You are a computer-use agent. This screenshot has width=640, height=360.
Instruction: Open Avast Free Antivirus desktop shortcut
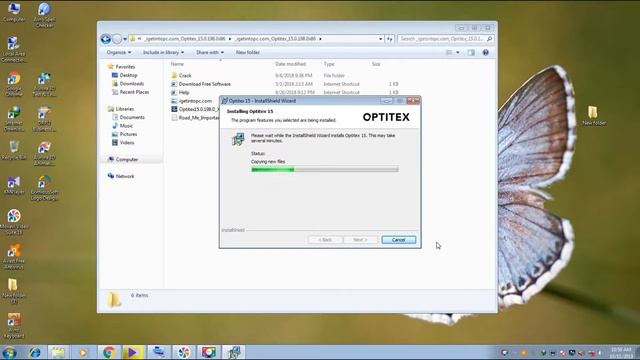[x=14, y=256]
